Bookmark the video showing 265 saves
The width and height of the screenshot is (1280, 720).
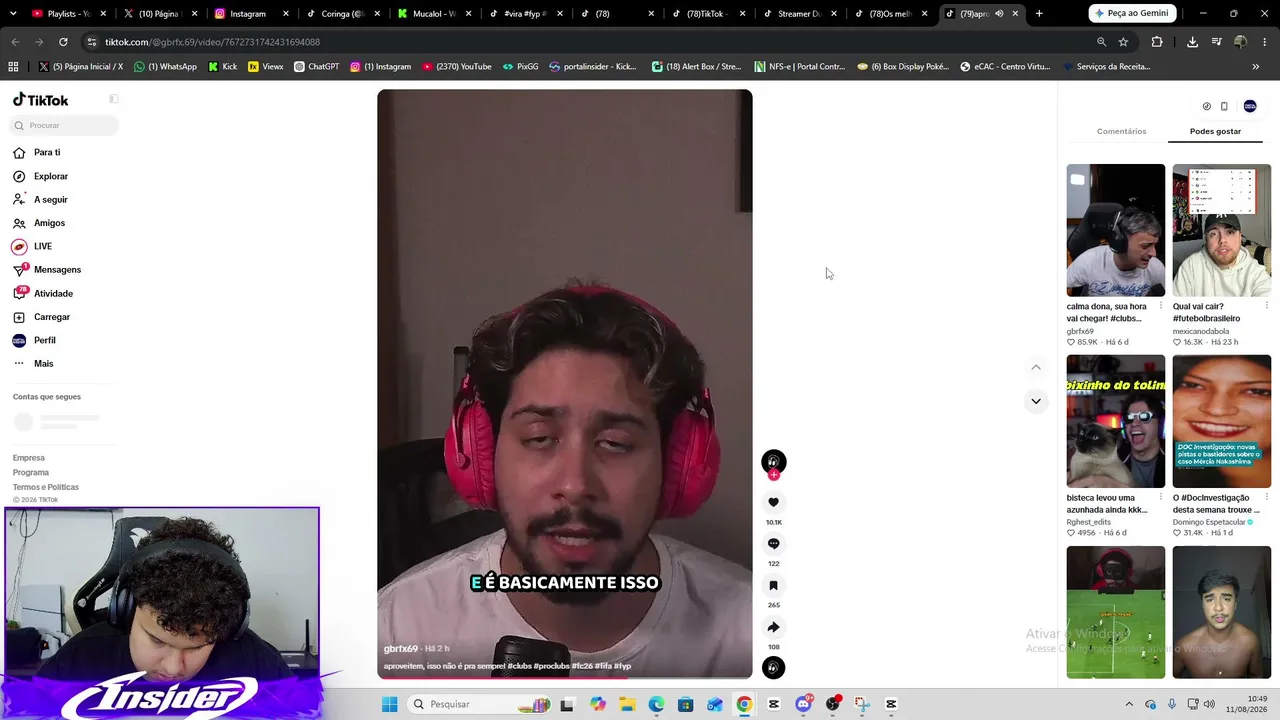click(773, 585)
